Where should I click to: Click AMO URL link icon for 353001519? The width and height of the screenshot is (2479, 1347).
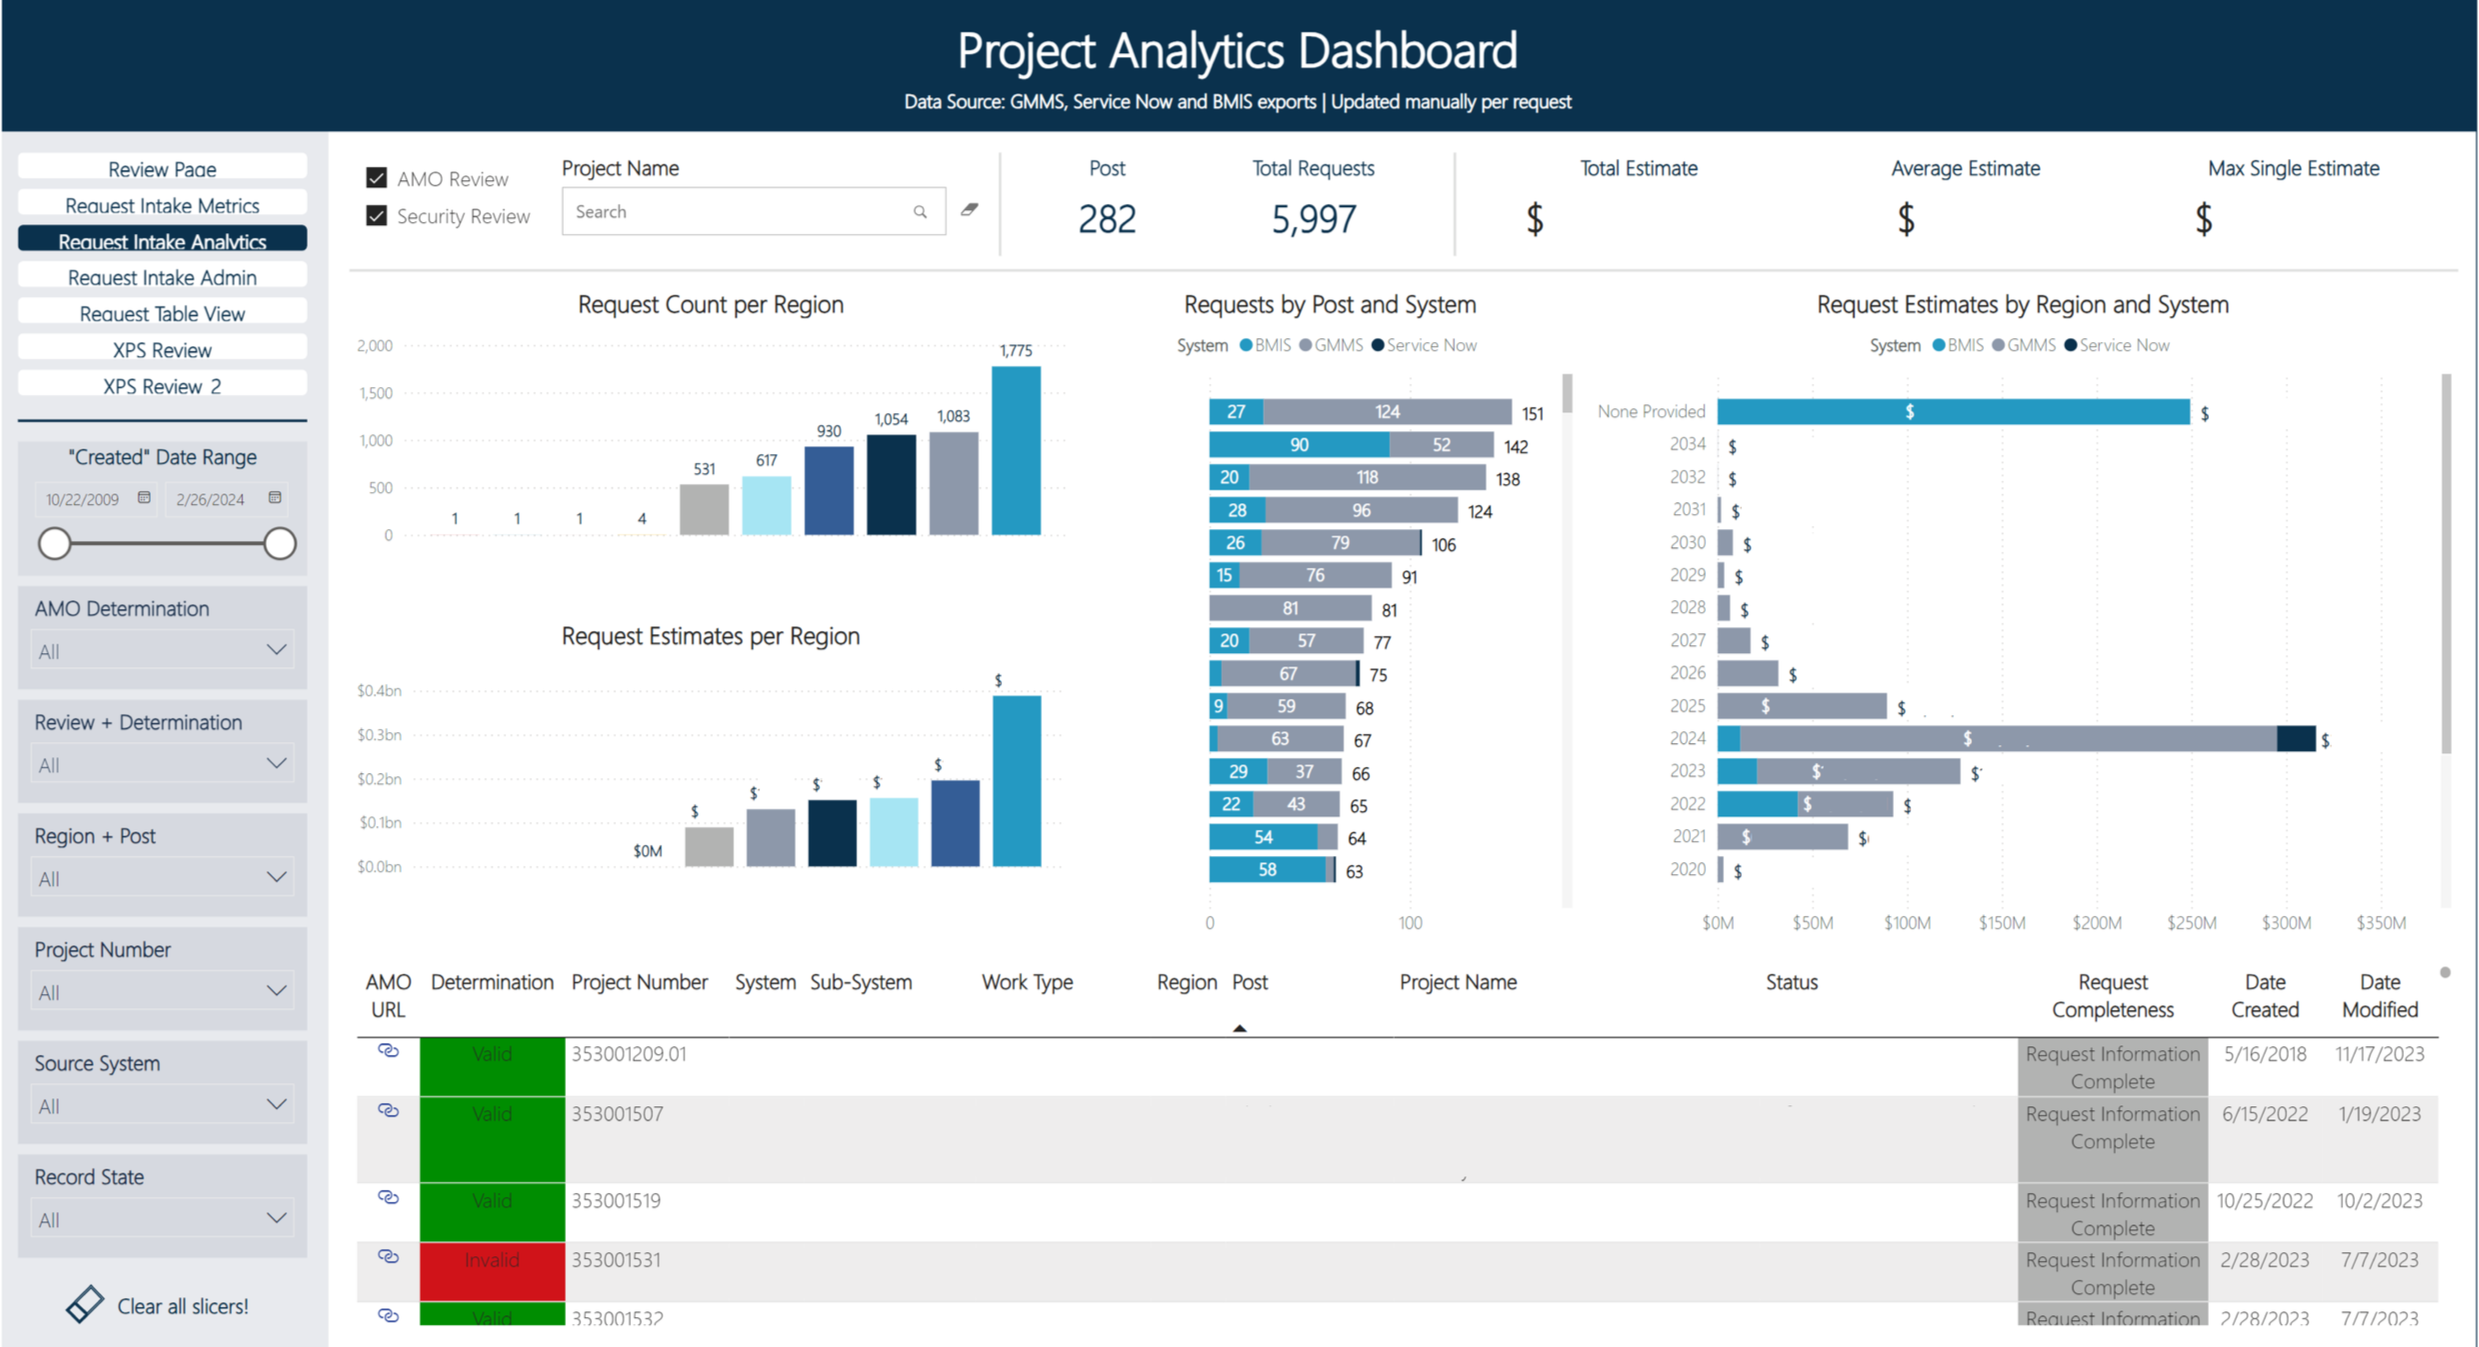point(388,1197)
